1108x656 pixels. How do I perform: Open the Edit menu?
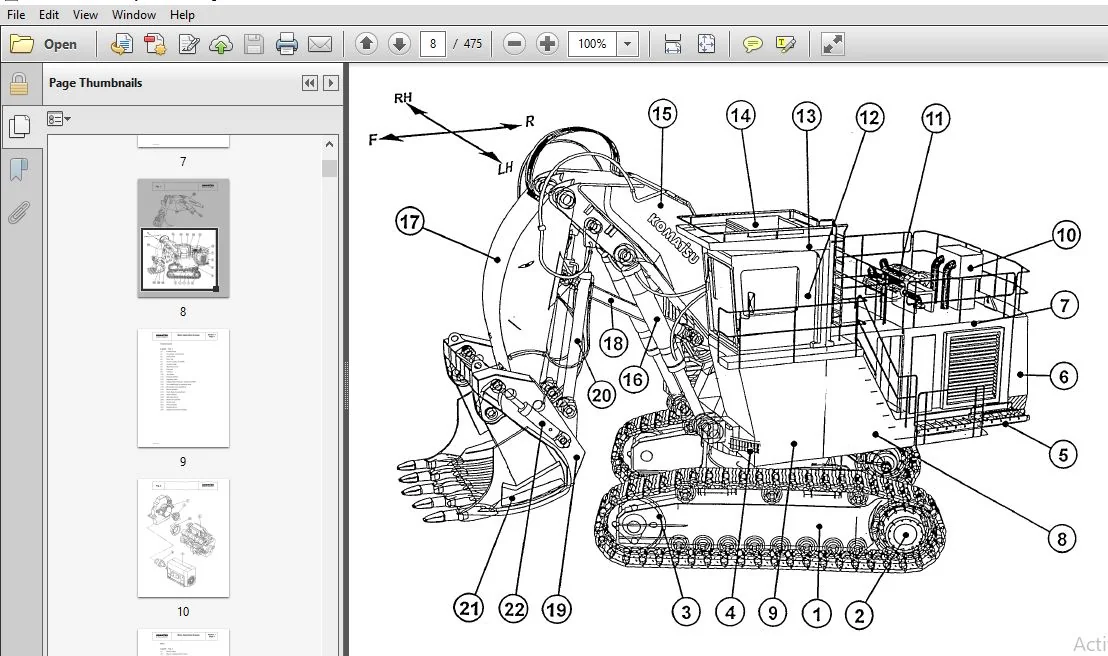coord(49,14)
